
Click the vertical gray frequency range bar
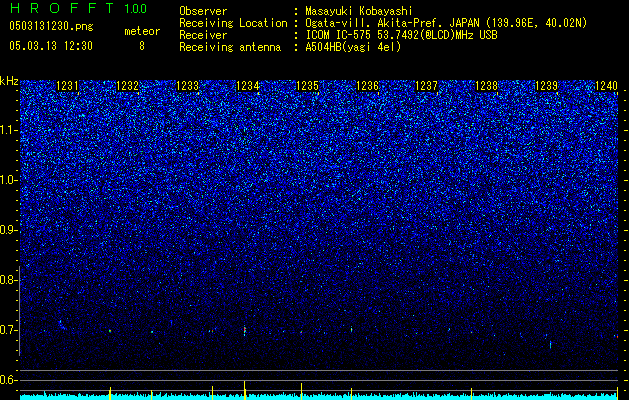(x=20, y=311)
